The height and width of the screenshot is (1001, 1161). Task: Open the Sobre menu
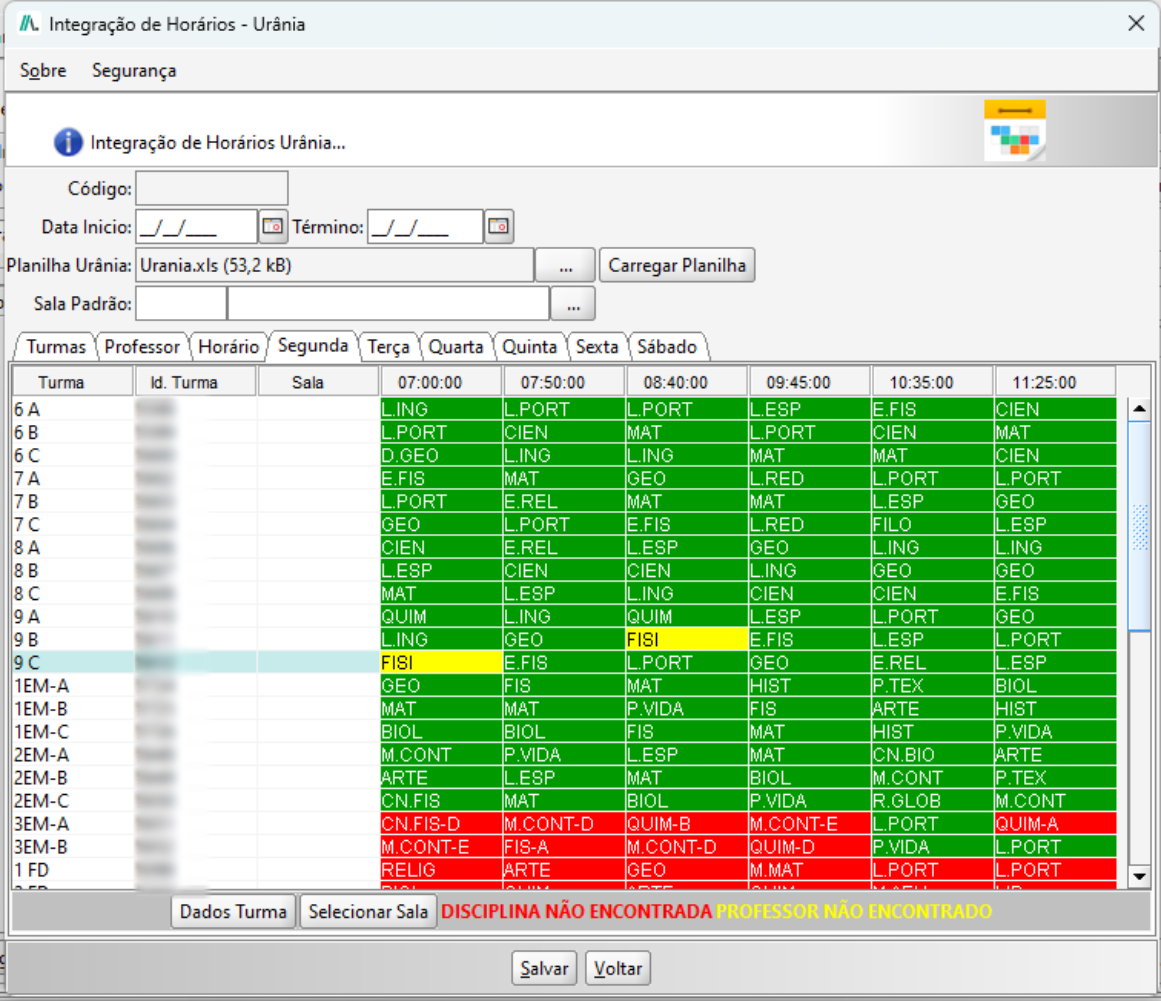pos(43,70)
